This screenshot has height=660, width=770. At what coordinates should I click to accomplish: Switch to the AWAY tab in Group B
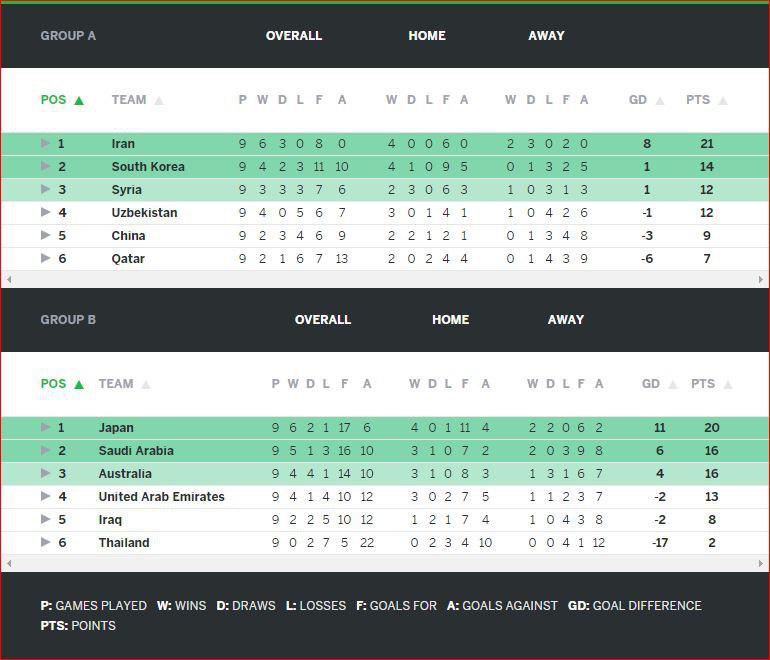pos(566,320)
